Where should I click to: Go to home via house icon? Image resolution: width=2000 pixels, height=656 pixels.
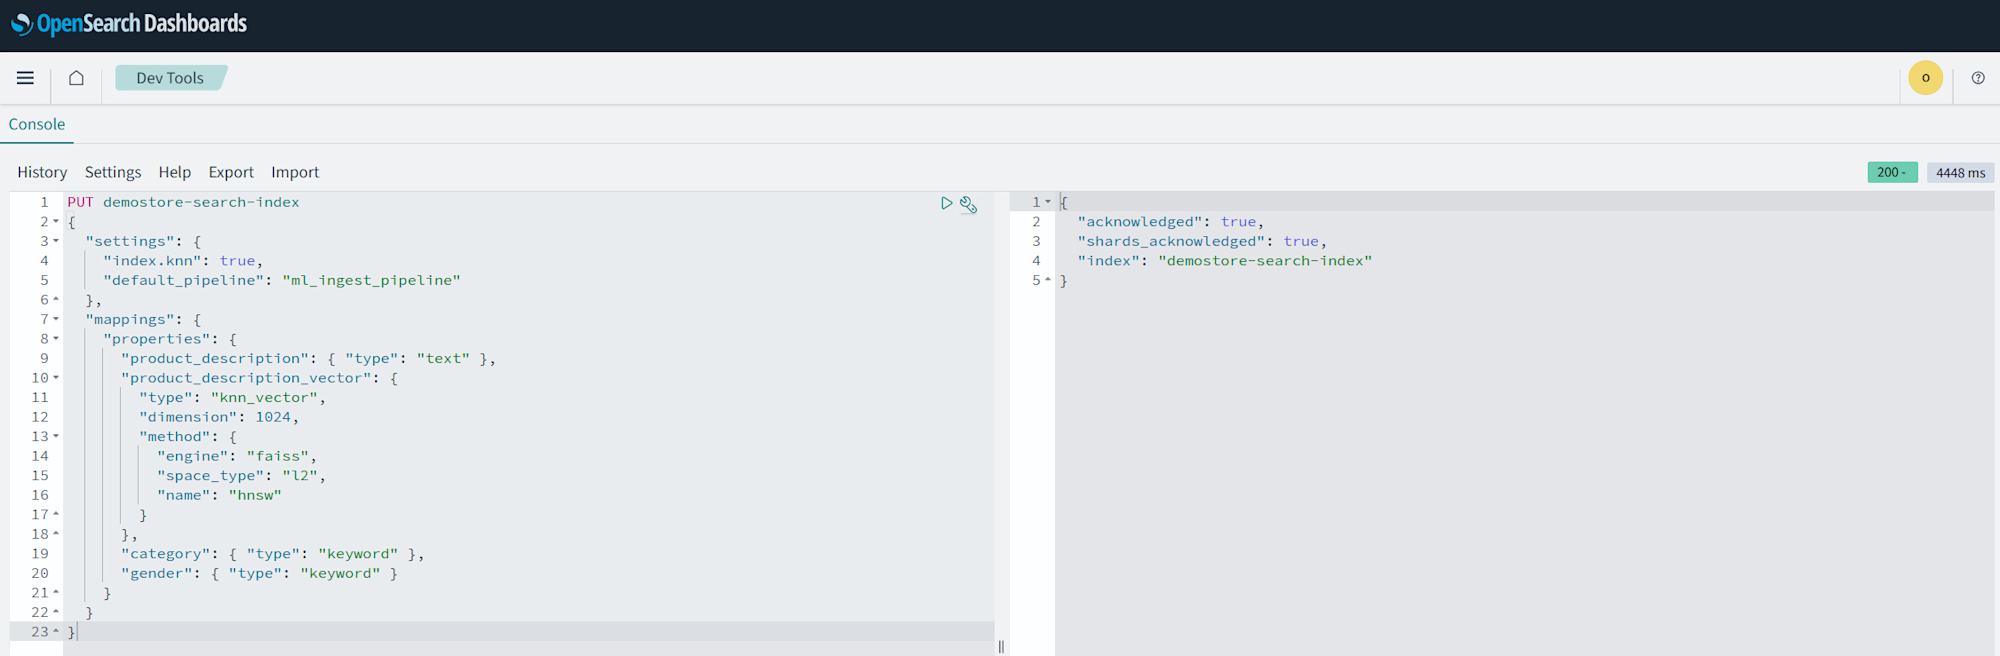coord(76,78)
